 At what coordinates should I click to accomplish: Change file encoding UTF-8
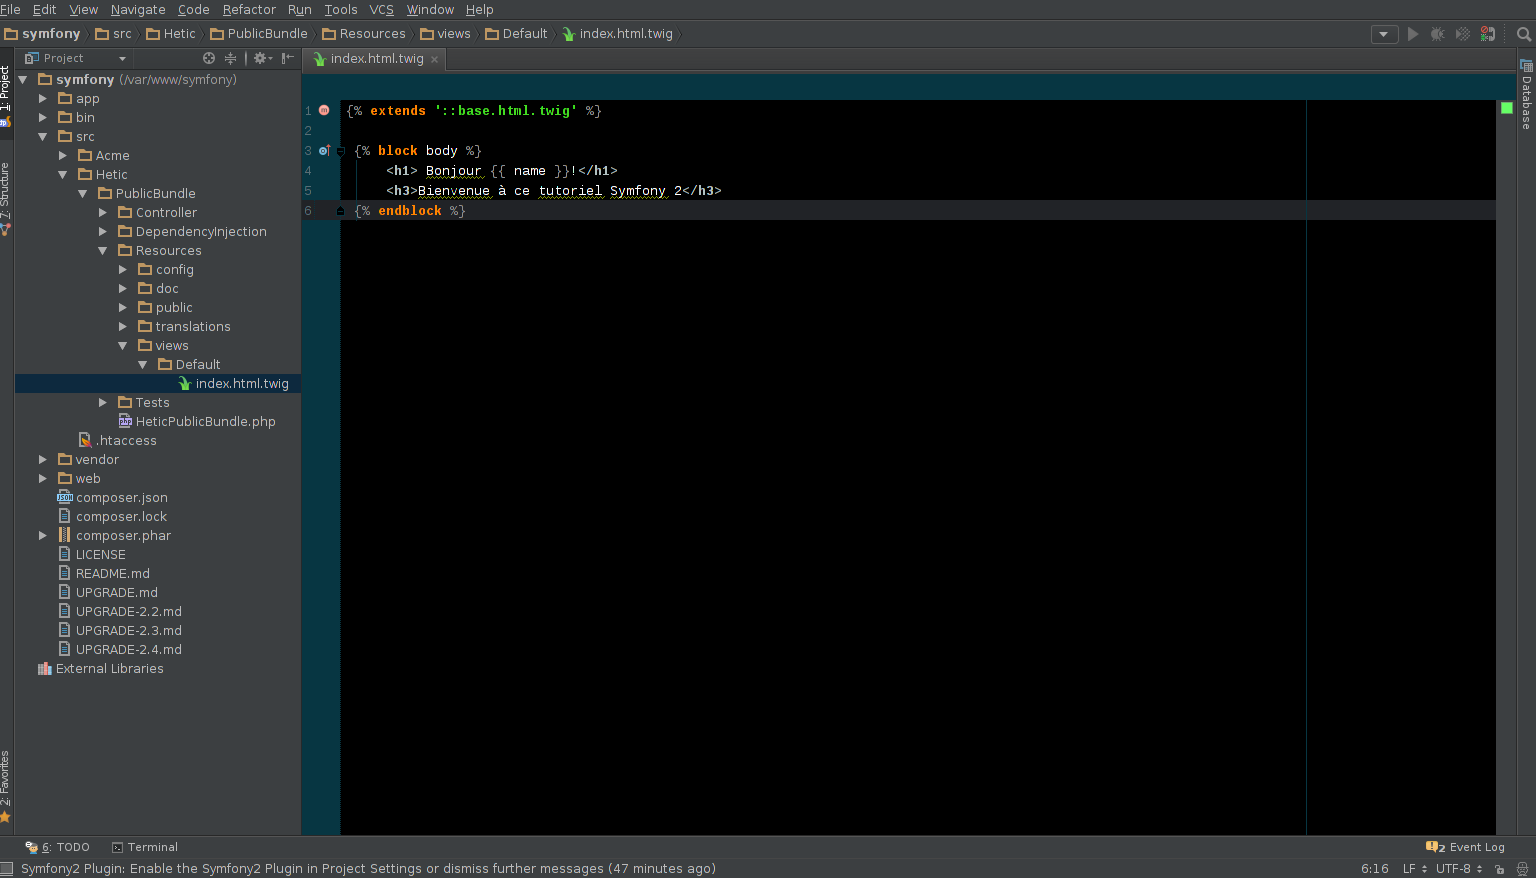1459,869
